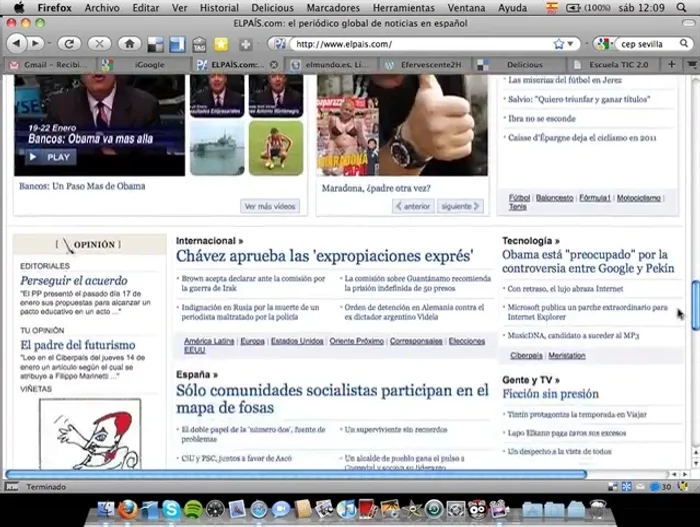The width and height of the screenshot is (700, 527).
Task: Click the Ver más vídeos button
Action: click(270, 206)
